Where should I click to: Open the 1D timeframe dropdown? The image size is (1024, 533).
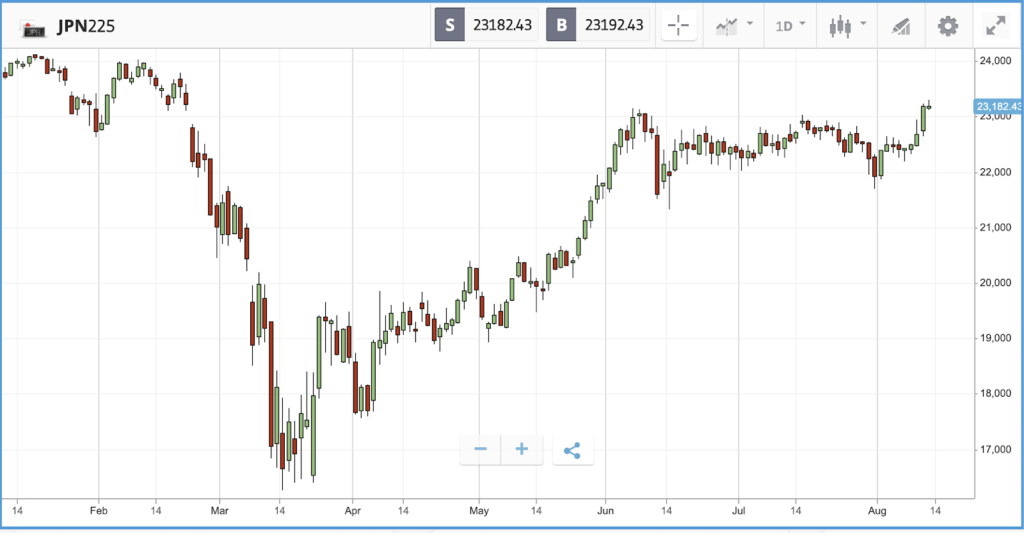tap(790, 26)
